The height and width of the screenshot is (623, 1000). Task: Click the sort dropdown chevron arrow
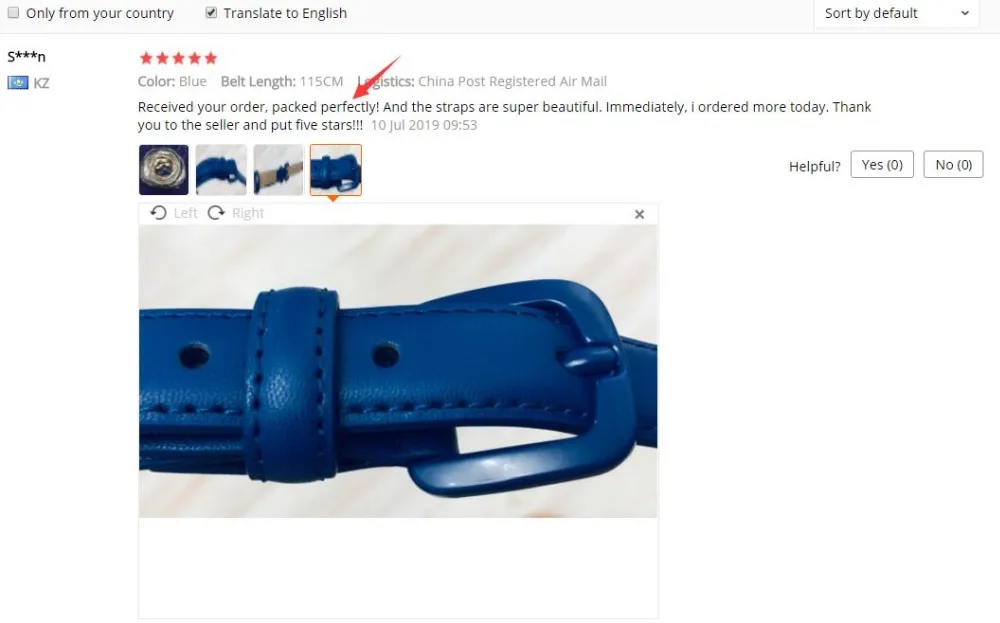965,13
